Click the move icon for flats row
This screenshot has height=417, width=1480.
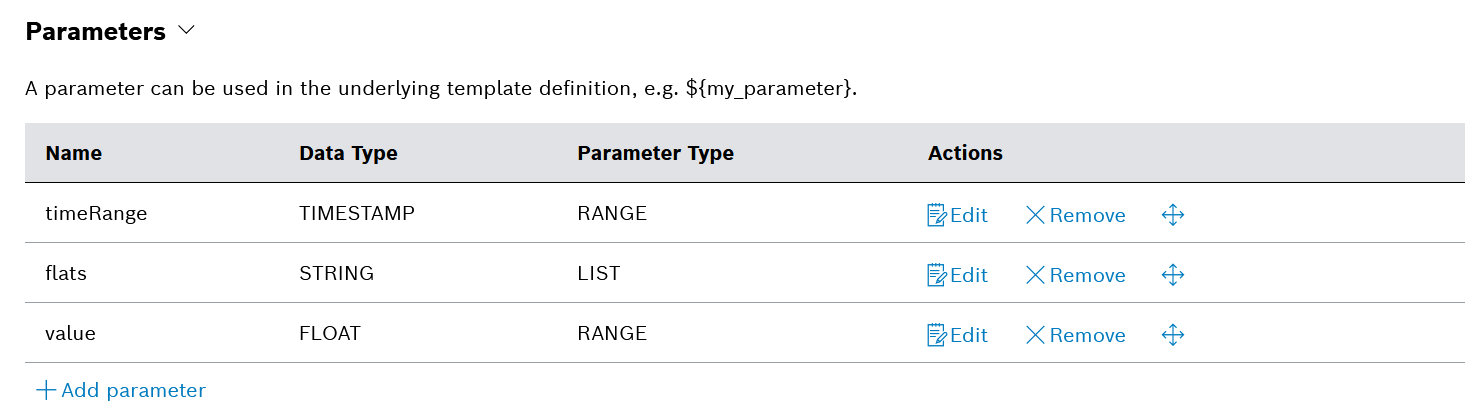[x=1173, y=275]
